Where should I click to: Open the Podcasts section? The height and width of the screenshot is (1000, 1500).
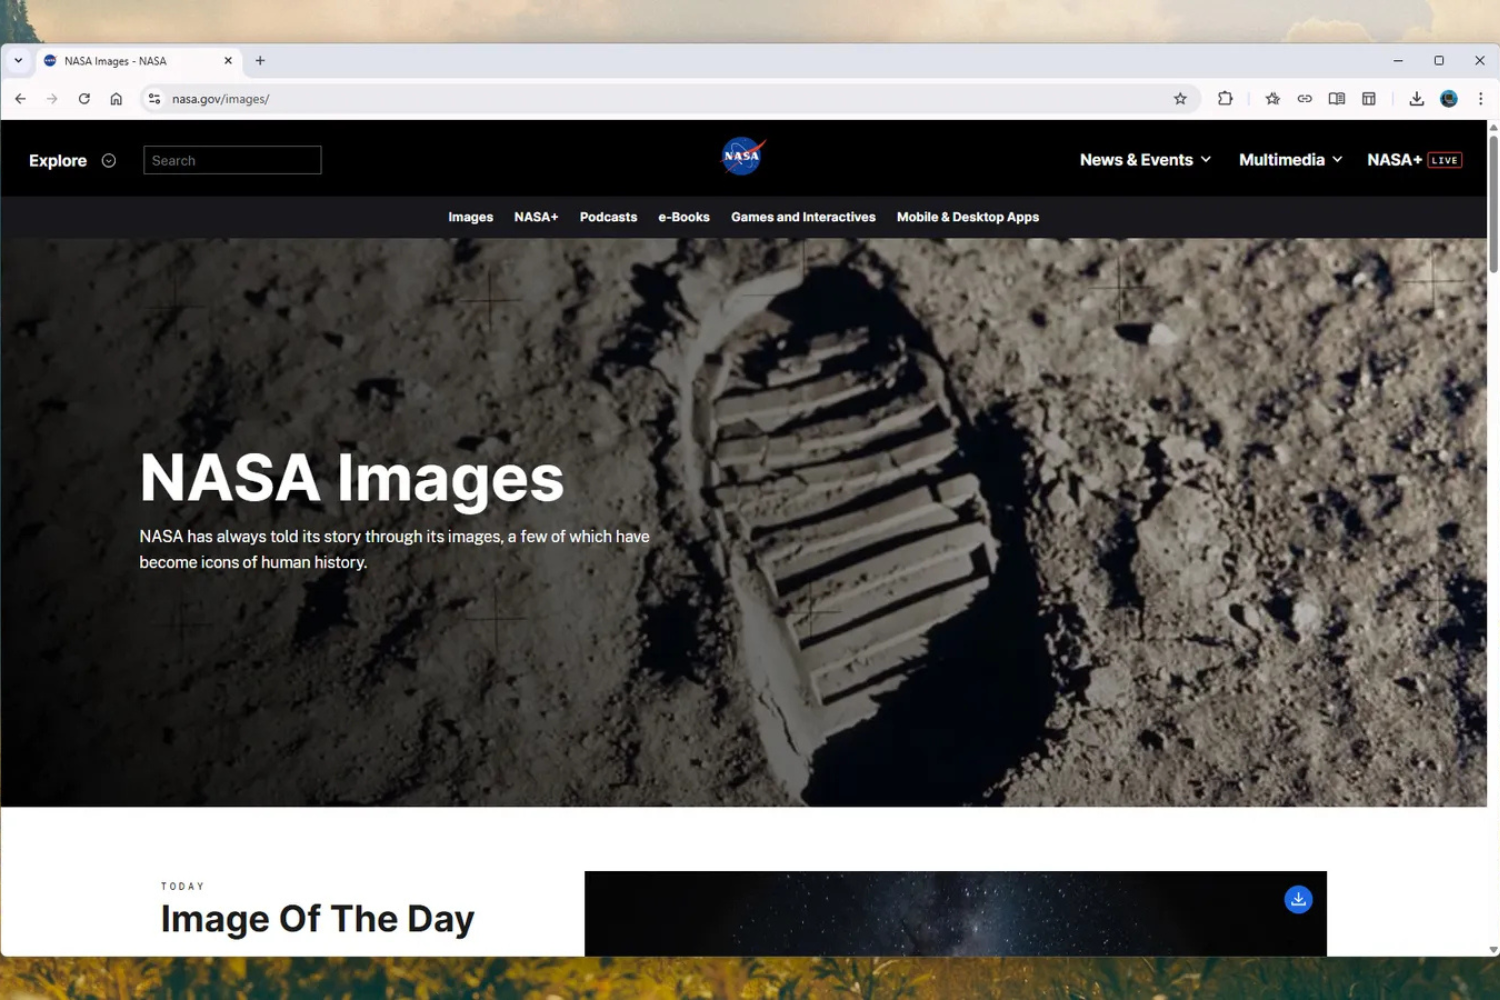pos(608,217)
